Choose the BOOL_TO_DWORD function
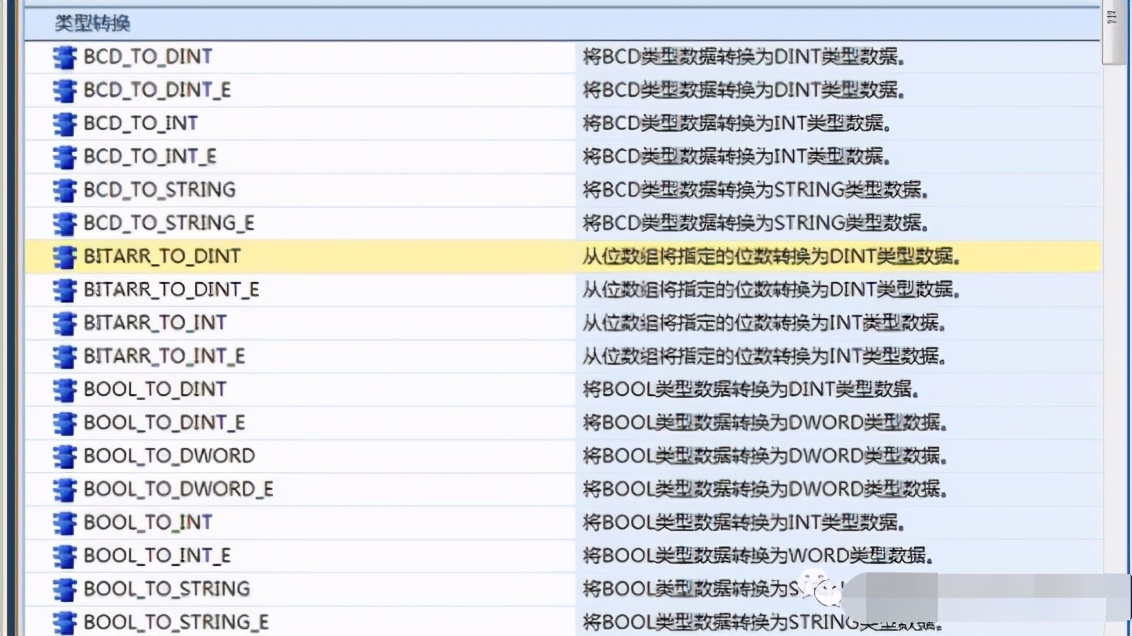This screenshot has width=1132, height=636. click(x=169, y=456)
